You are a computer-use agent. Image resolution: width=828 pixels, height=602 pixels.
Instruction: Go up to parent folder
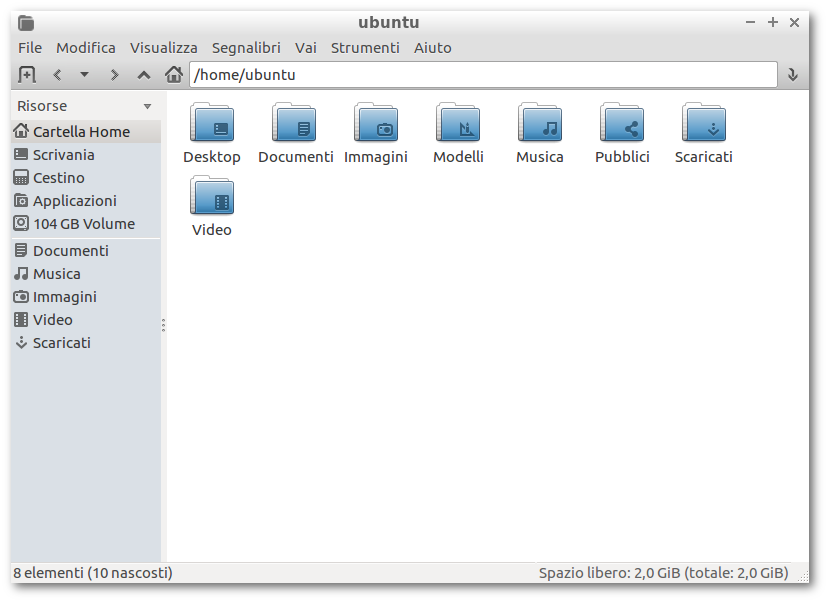[x=144, y=75]
